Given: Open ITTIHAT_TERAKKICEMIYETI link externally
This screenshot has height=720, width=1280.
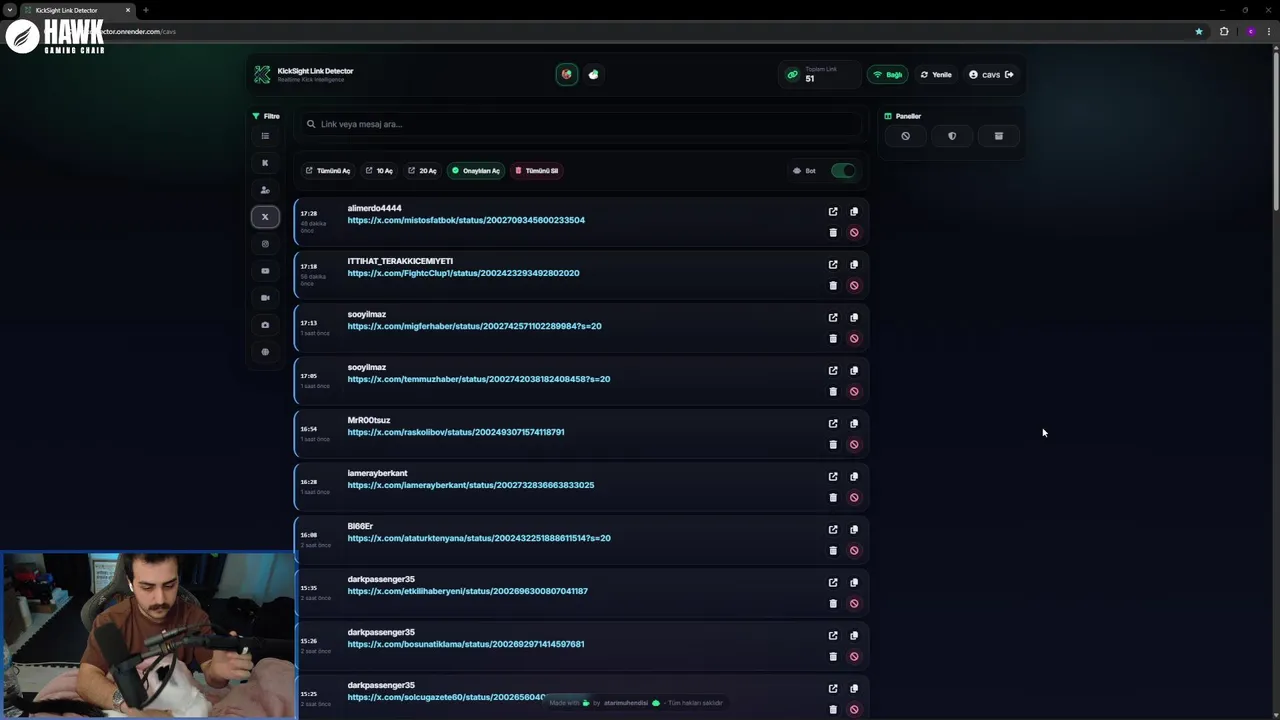Looking at the screenshot, I should pyautogui.click(x=833, y=265).
